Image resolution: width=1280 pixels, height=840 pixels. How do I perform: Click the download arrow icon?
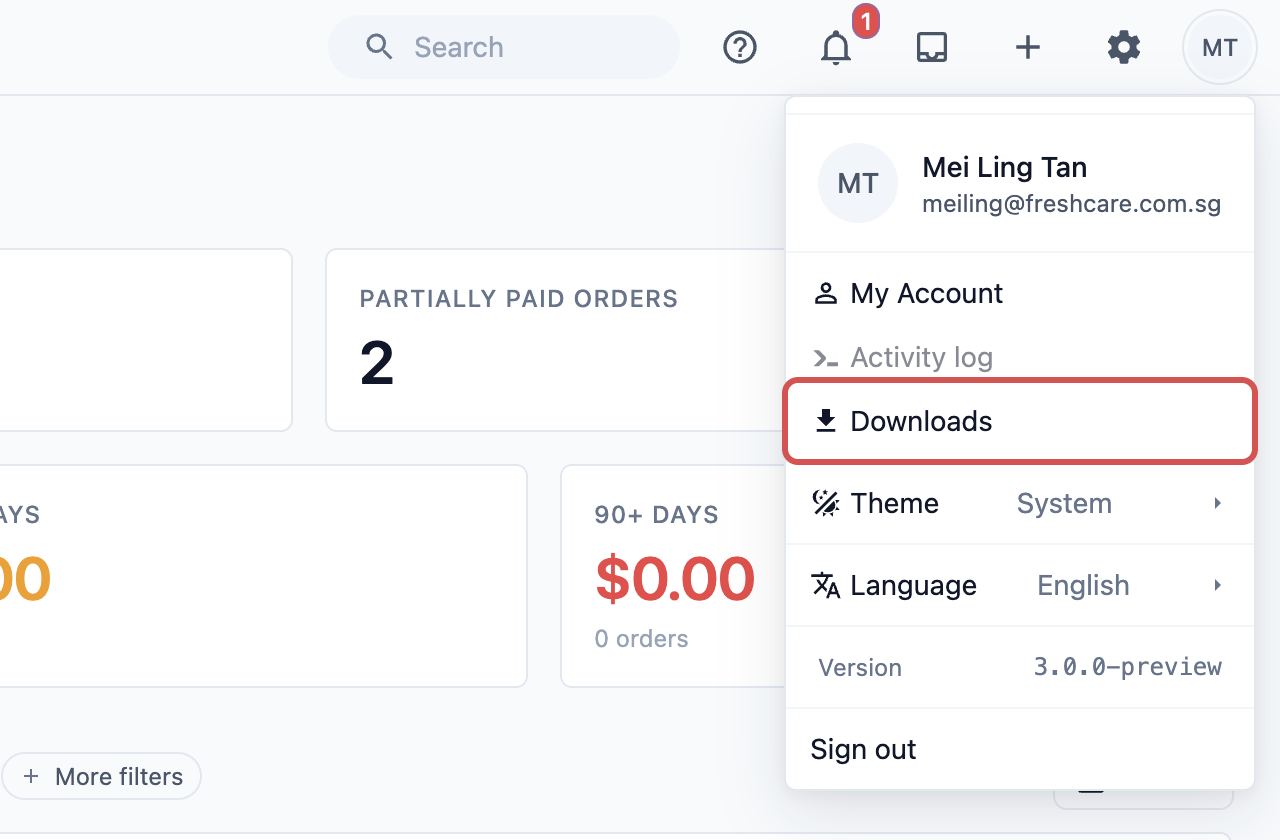pos(825,421)
